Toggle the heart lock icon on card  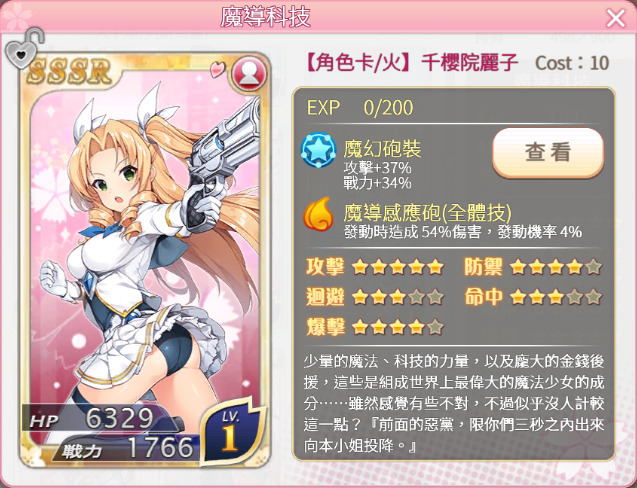[x=23, y=49]
